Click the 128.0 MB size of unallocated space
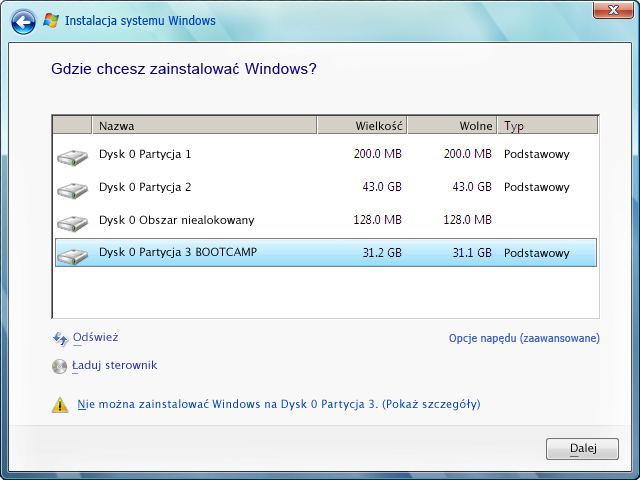The height and width of the screenshot is (480, 640). pyautogui.click(x=378, y=220)
